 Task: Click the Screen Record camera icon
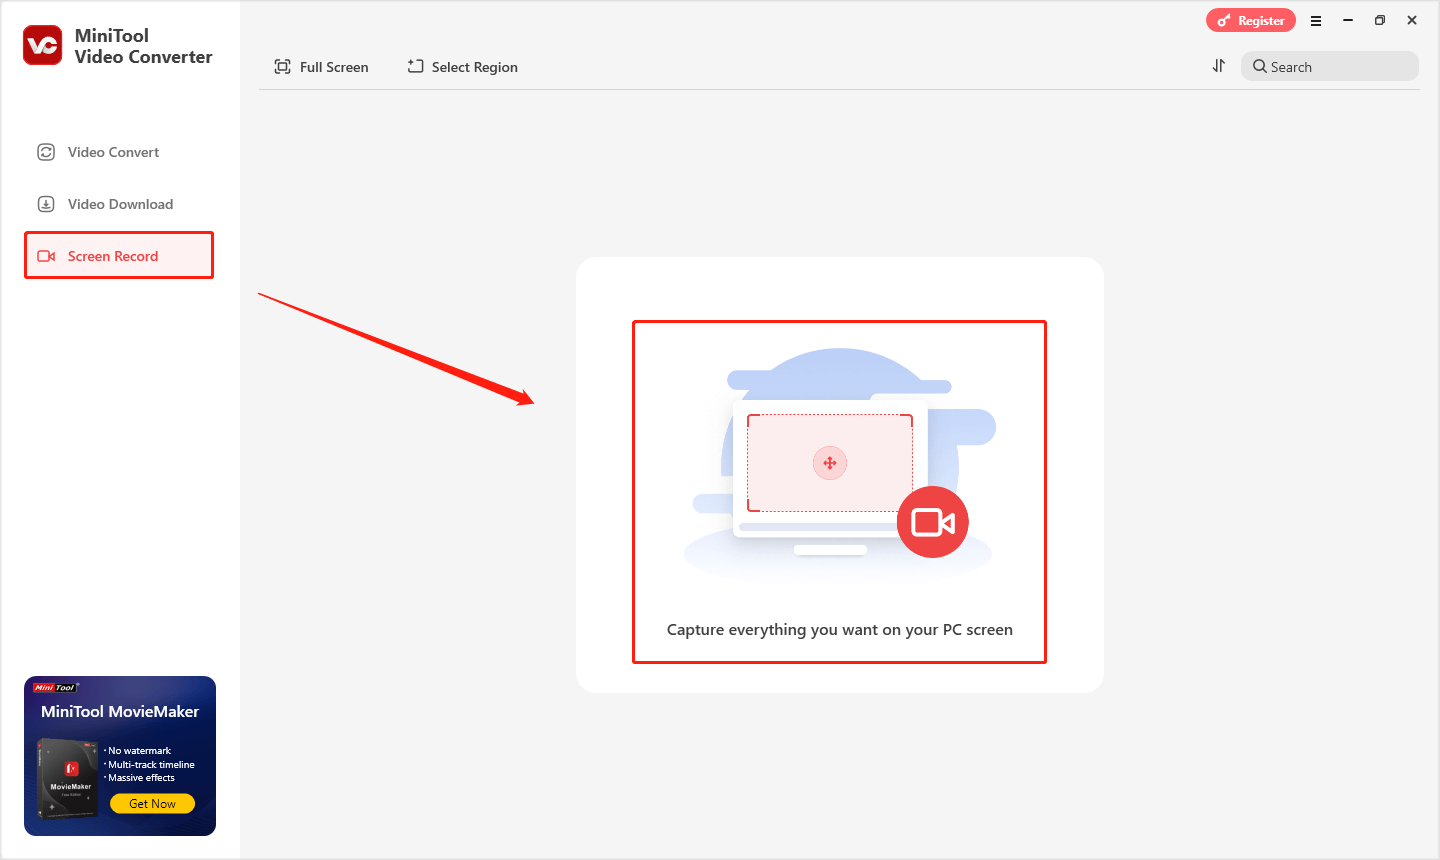point(46,256)
